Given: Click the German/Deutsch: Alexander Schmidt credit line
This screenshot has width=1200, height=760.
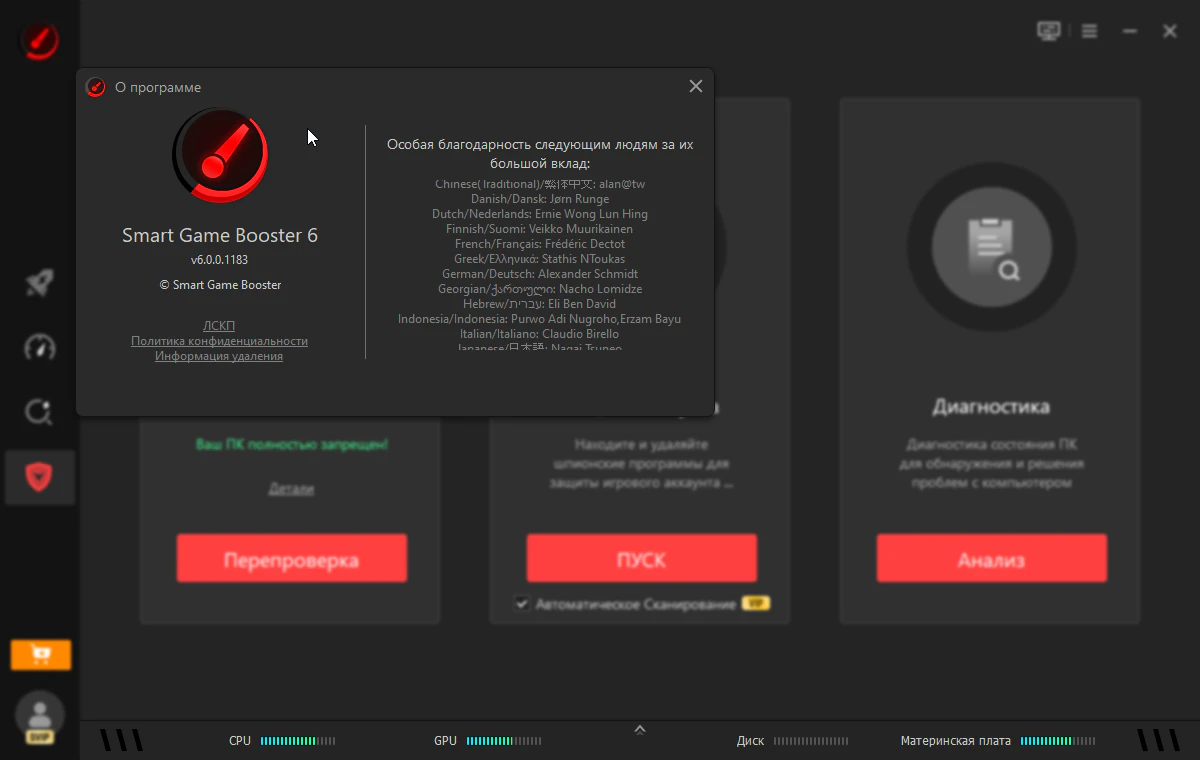Looking at the screenshot, I should (540, 274).
